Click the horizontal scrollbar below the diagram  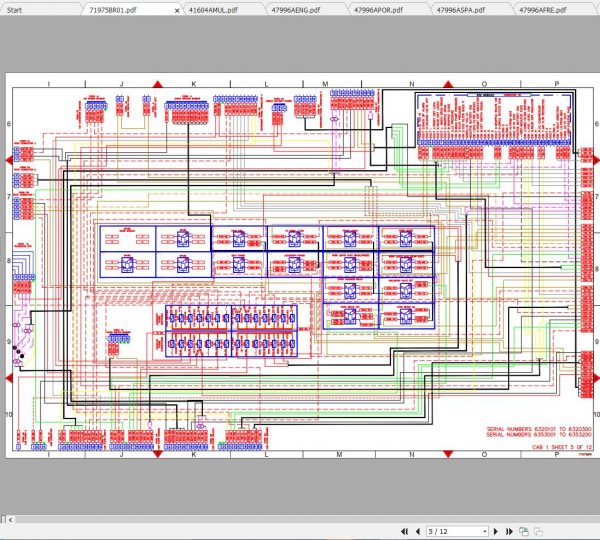[300, 517]
